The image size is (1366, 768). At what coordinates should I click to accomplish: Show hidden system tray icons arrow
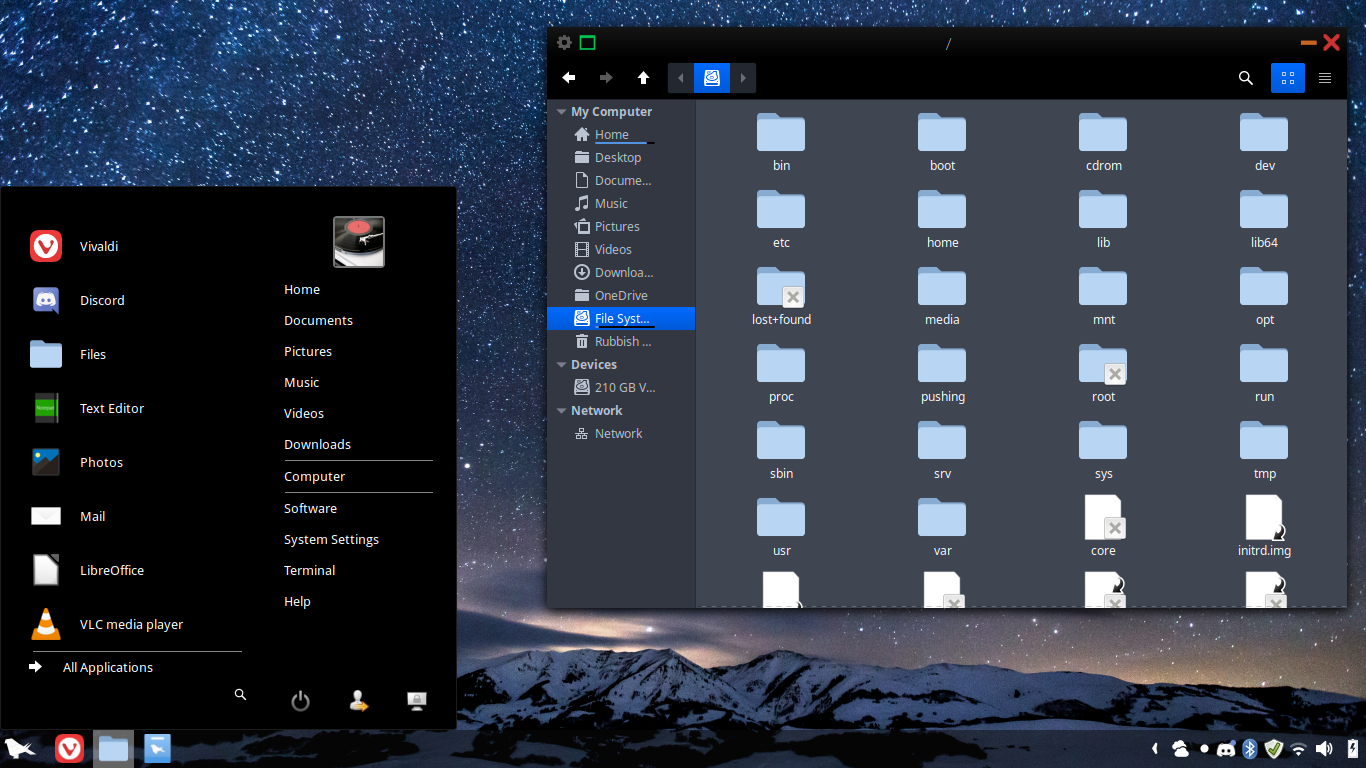1155,748
